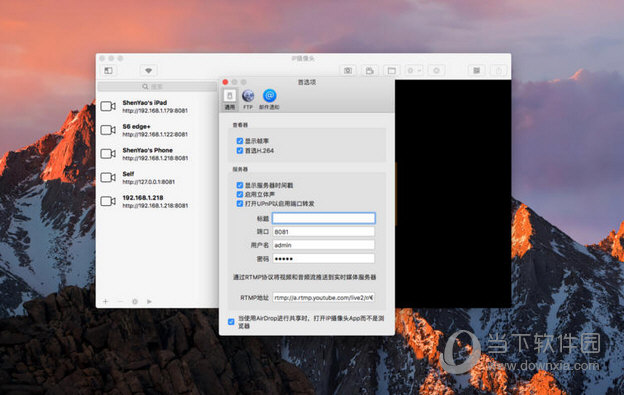The width and height of the screenshot is (624, 395).
Task: Click the share icon in main toolbar
Action: pyautogui.click(x=499, y=71)
